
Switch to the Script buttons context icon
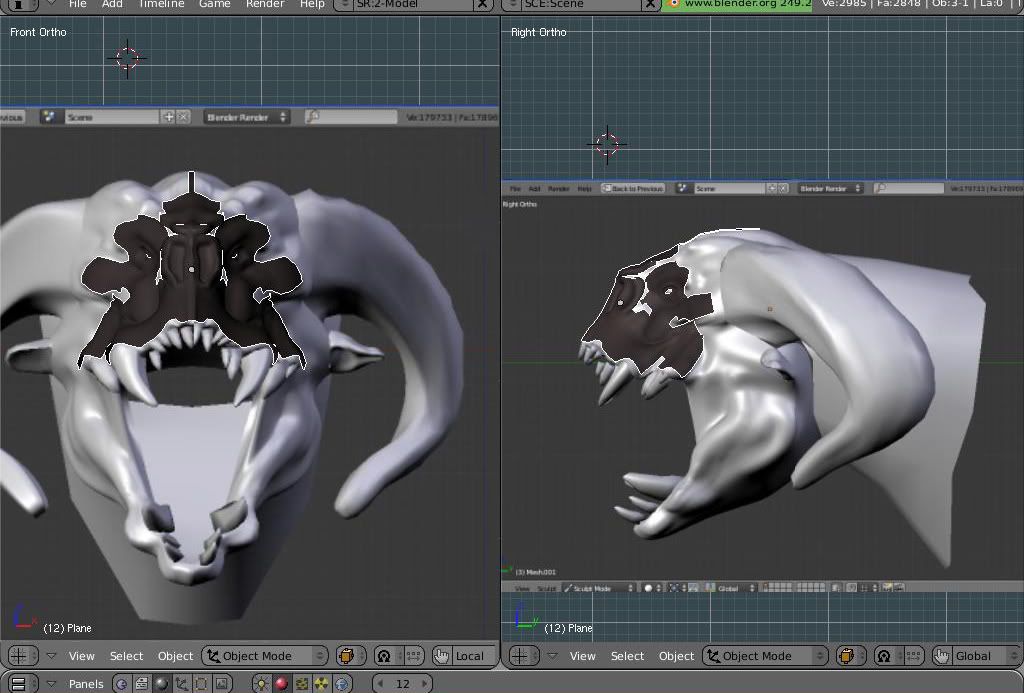pyautogui.click(x=142, y=684)
